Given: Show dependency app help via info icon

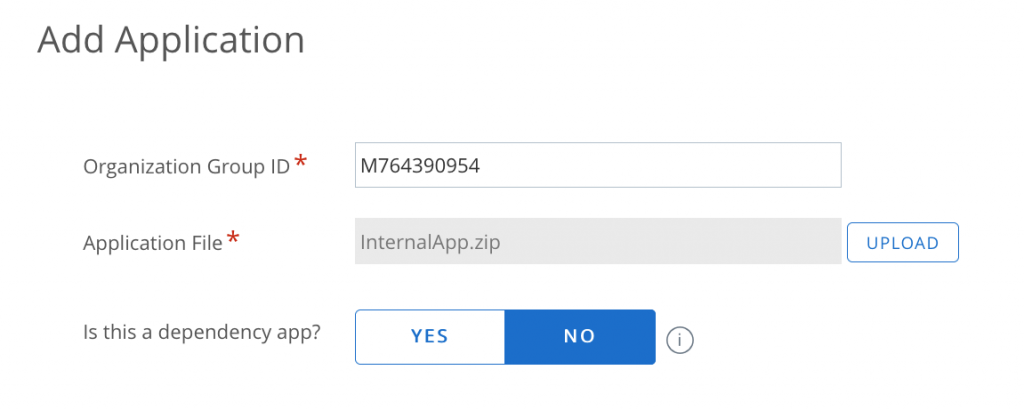Looking at the screenshot, I should pos(680,338).
